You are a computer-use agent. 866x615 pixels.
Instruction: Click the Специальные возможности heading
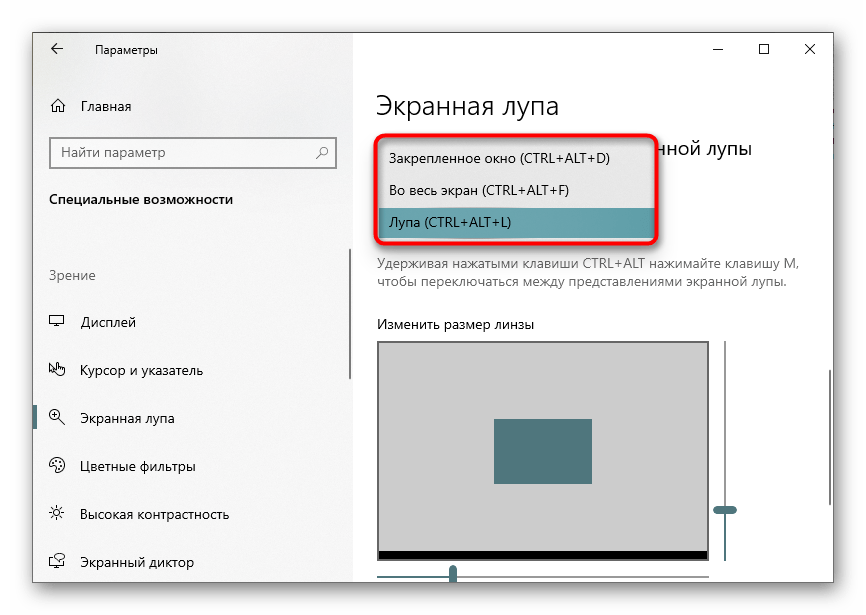point(141,199)
